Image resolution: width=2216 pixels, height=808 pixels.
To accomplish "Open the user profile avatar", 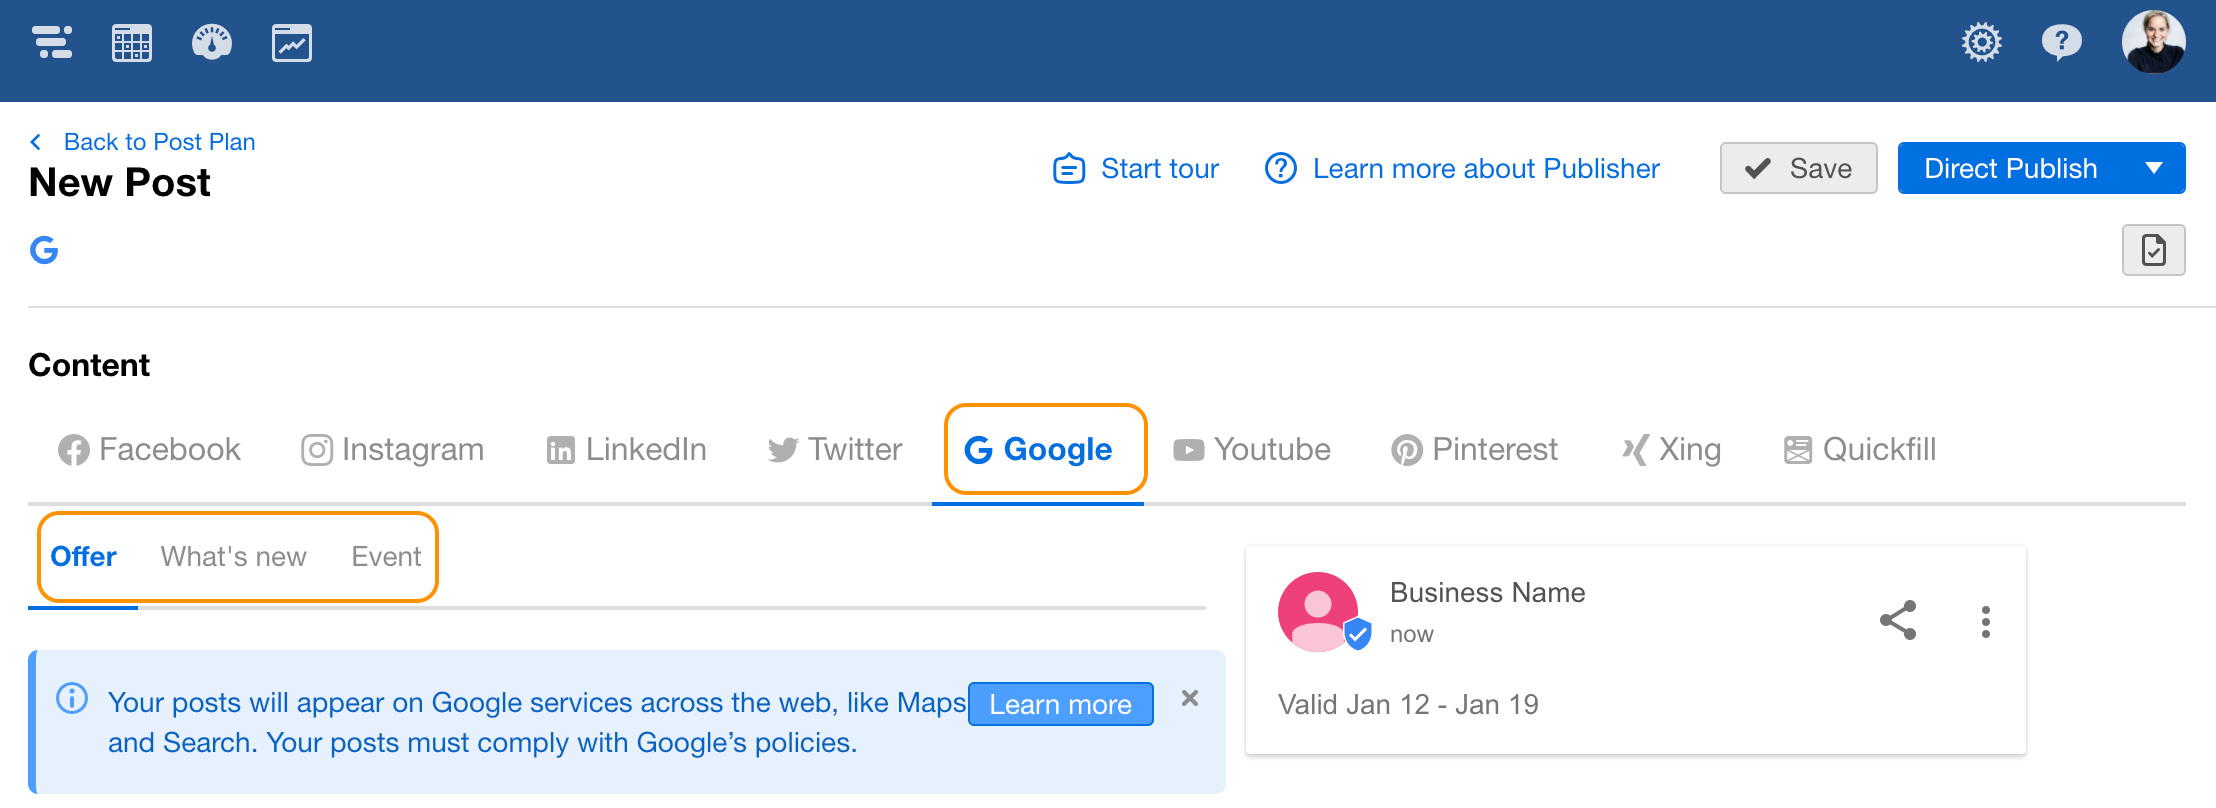I will pyautogui.click(x=2153, y=42).
